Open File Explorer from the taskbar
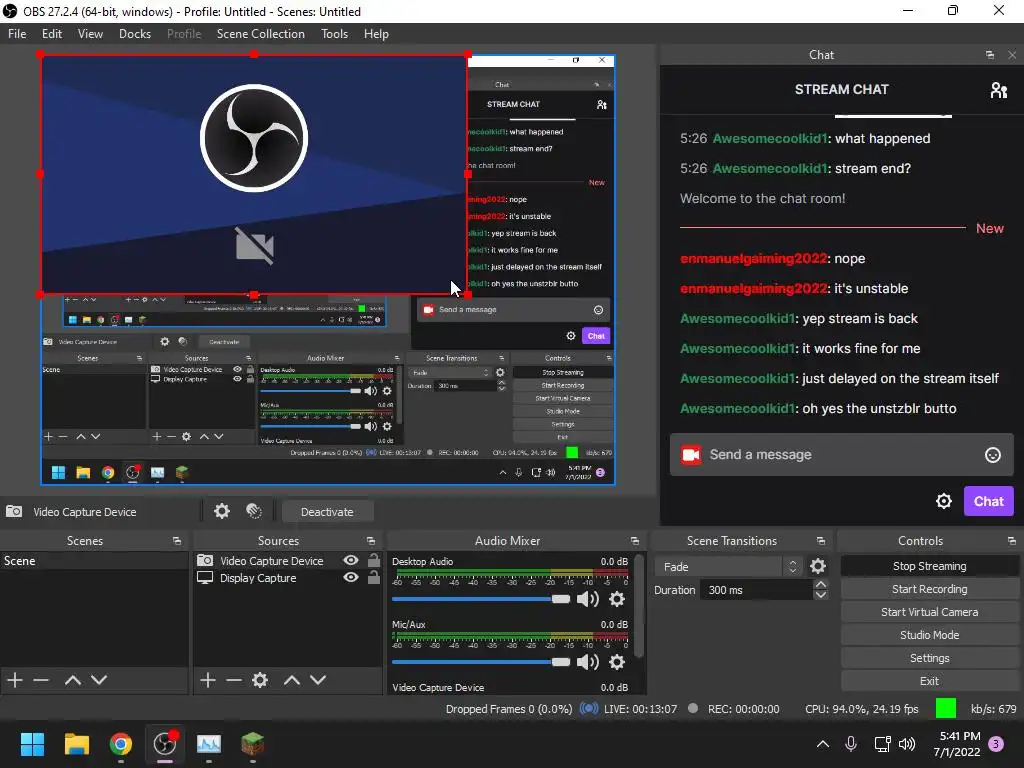The image size is (1024, 768). click(76, 744)
